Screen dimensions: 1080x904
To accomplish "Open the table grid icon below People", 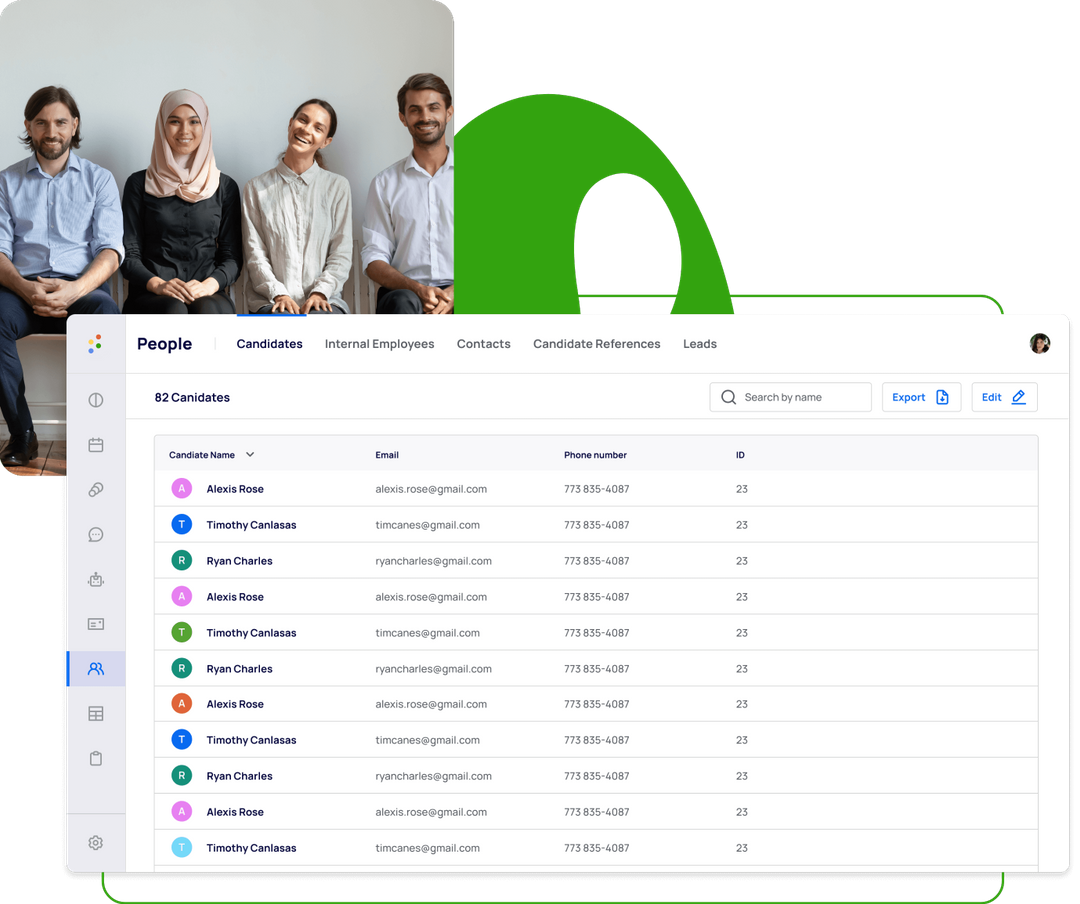I will 95,713.
